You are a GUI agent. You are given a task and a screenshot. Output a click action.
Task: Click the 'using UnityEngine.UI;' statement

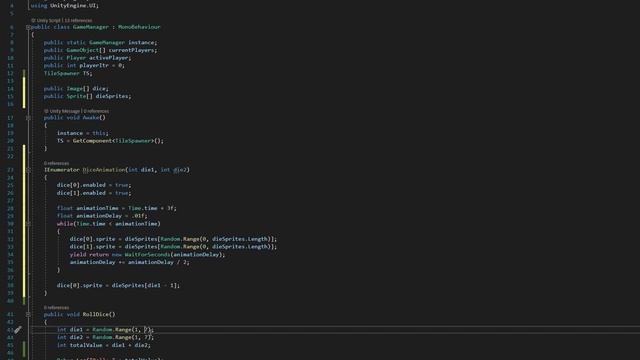65,6
